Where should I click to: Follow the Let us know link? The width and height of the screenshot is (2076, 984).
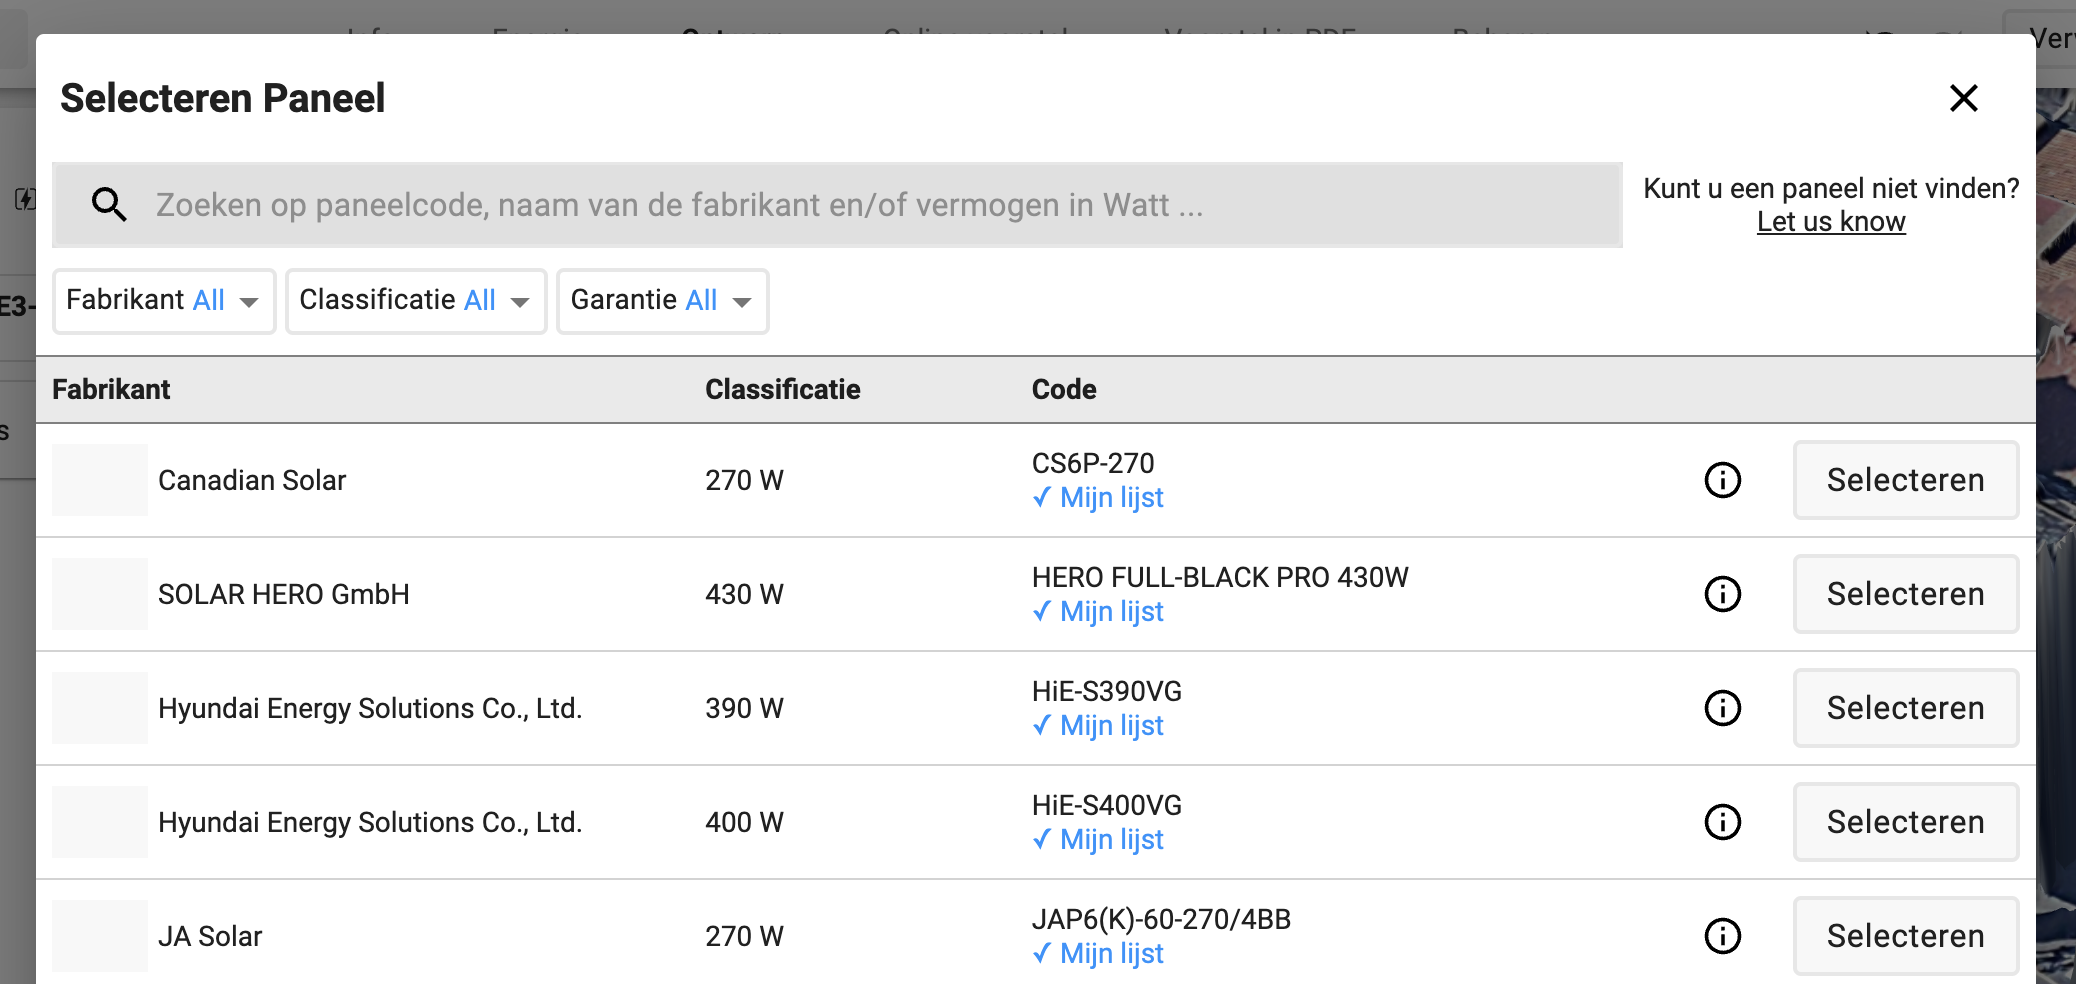pos(1831,222)
